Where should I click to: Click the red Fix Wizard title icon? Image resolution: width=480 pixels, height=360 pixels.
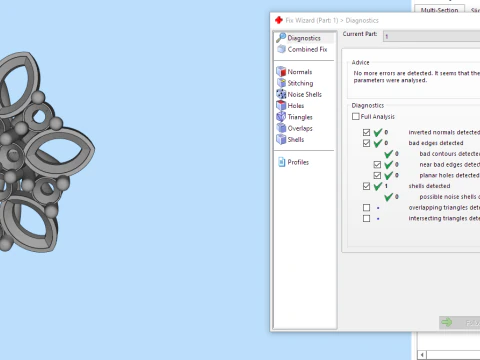coord(279,20)
